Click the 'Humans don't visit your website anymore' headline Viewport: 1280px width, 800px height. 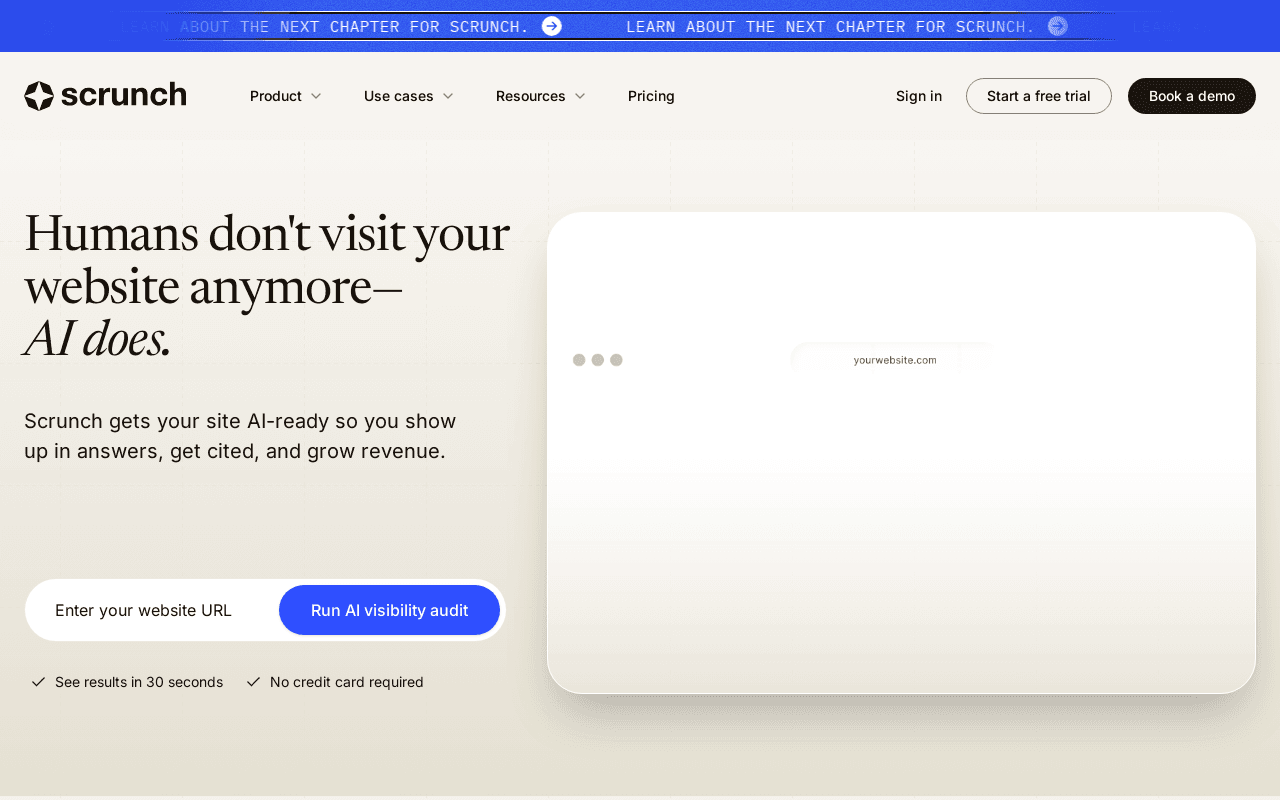click(267, 286)
